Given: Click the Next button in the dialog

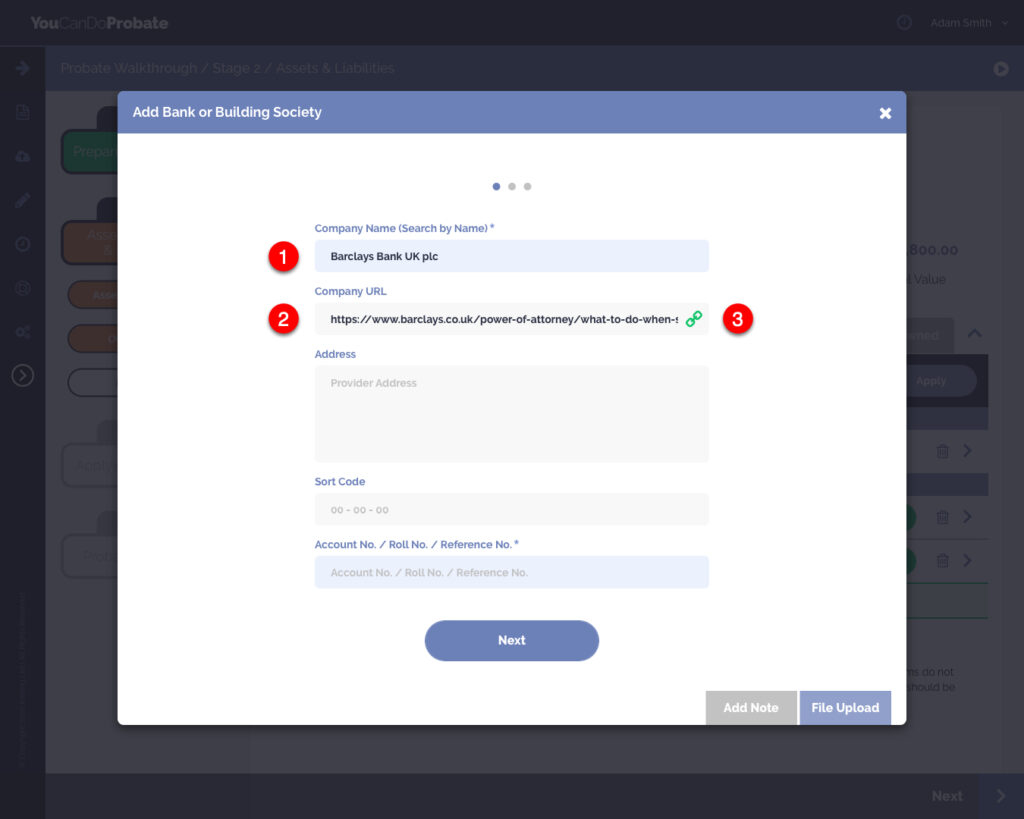Looking at the screenshot, I should click(x=511, y=640).
